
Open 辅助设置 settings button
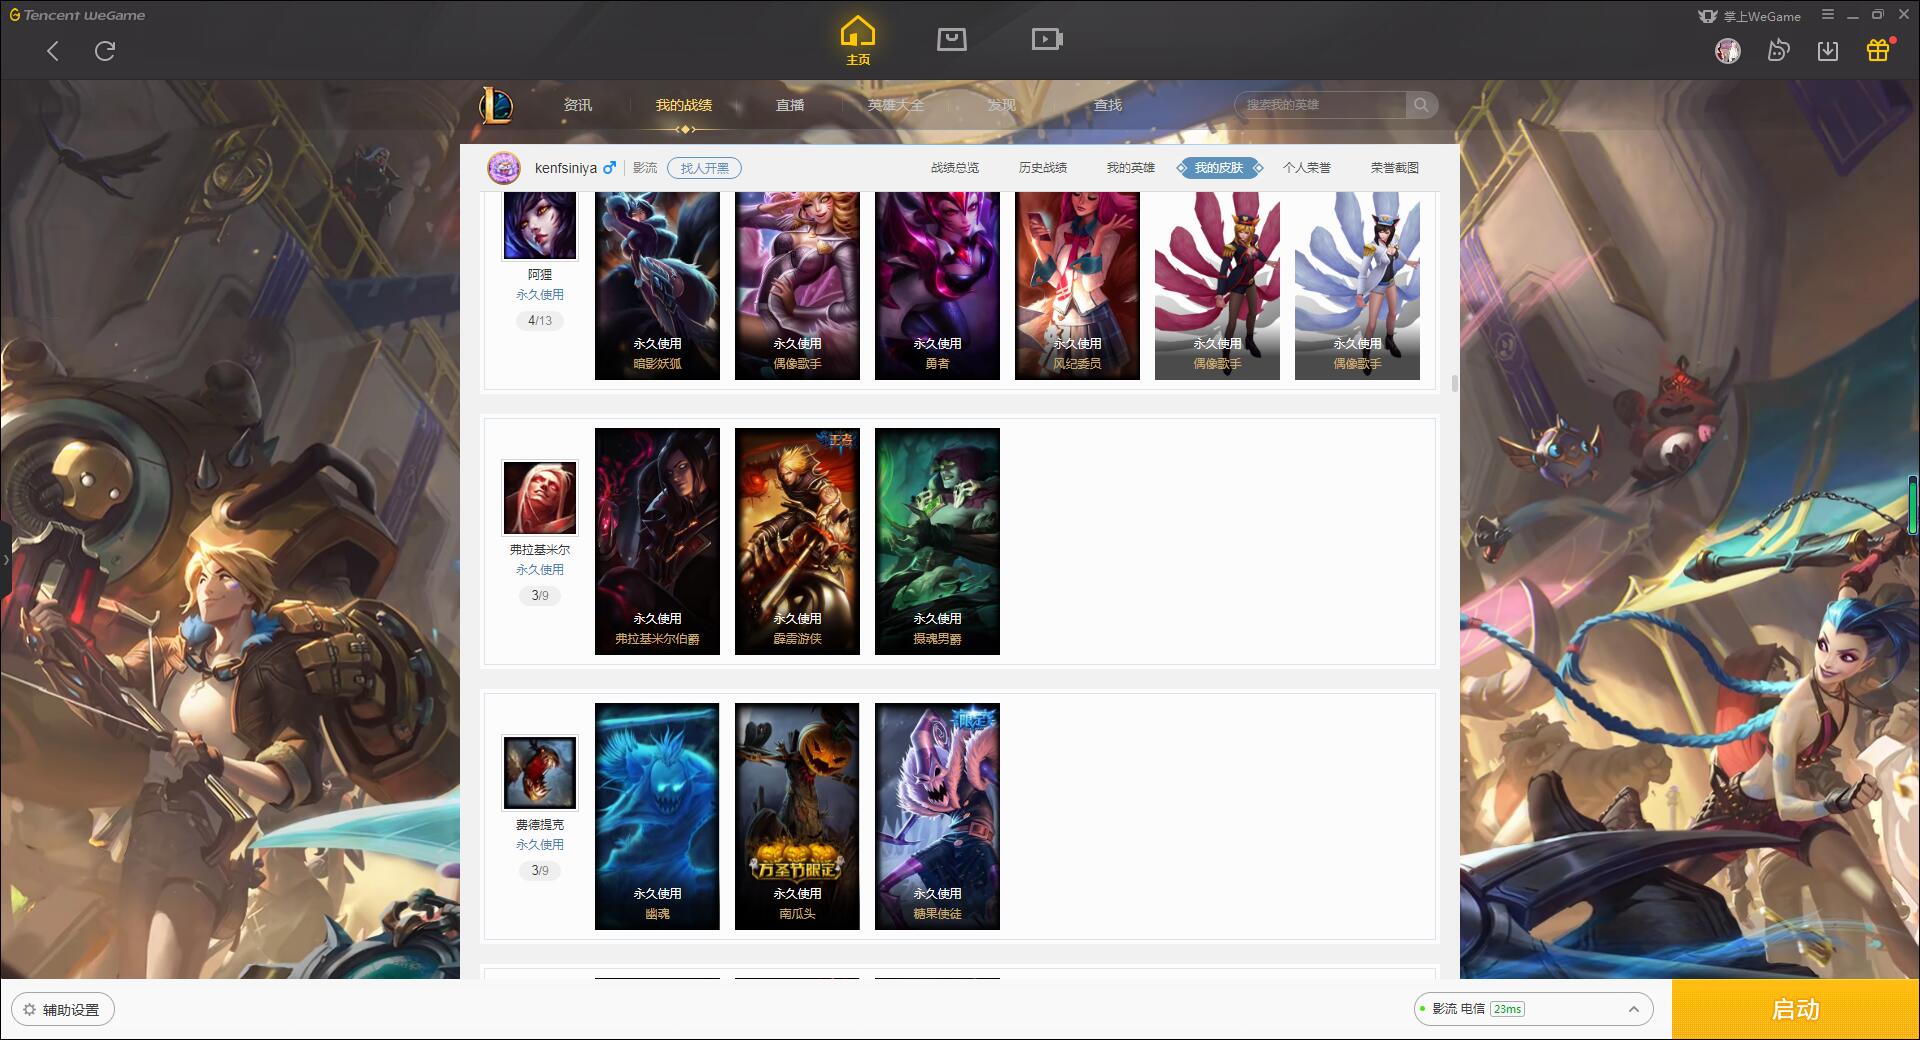coord(63,1010)
